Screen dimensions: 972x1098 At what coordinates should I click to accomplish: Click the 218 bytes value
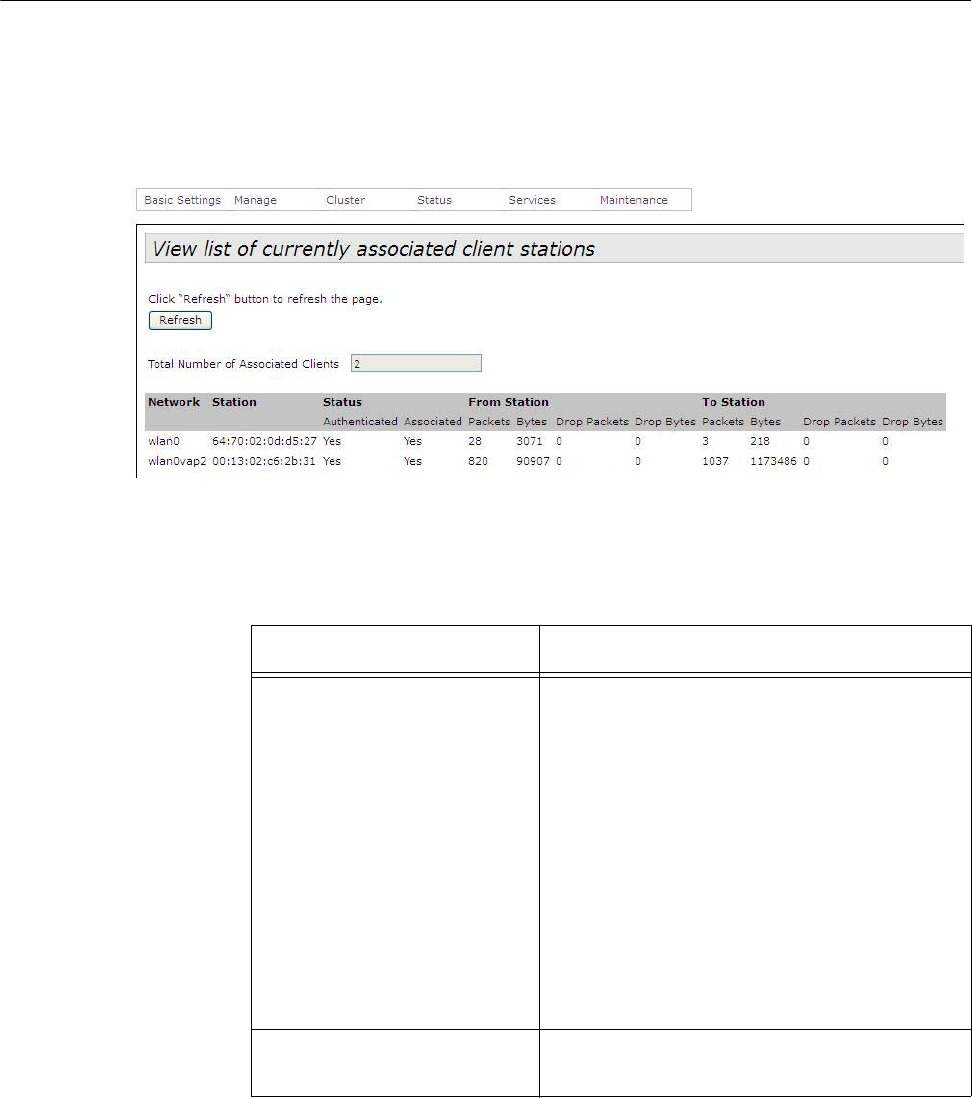[x=759, y=441]
